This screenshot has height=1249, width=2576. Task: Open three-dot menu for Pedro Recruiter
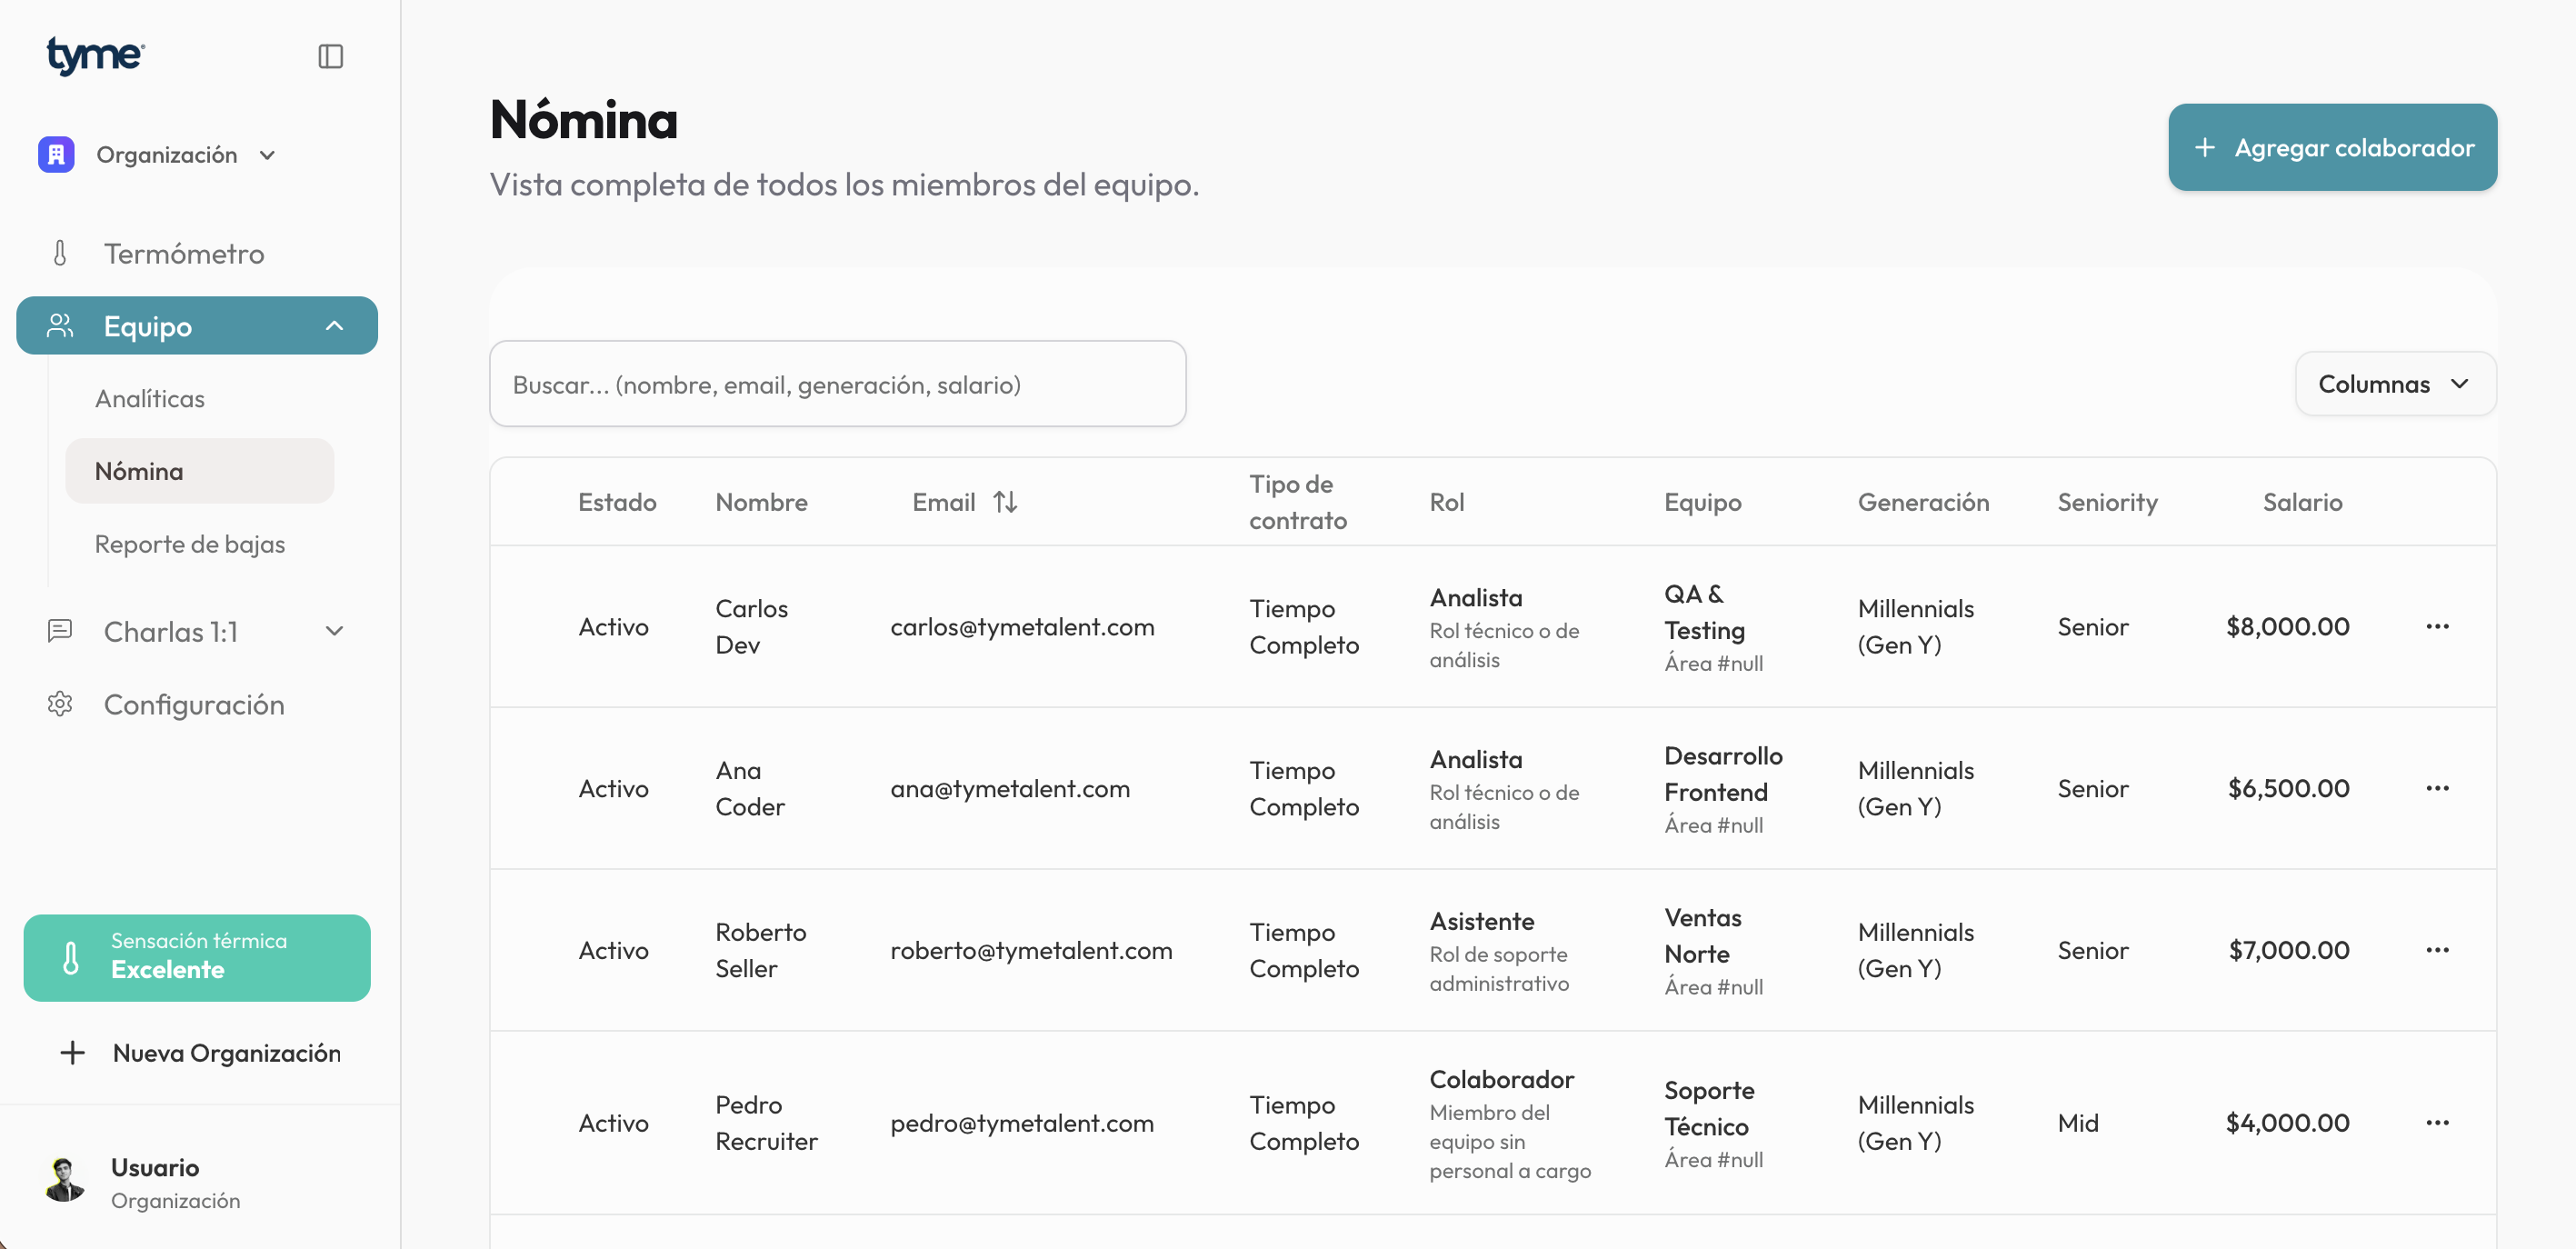click(2437, 1123)
